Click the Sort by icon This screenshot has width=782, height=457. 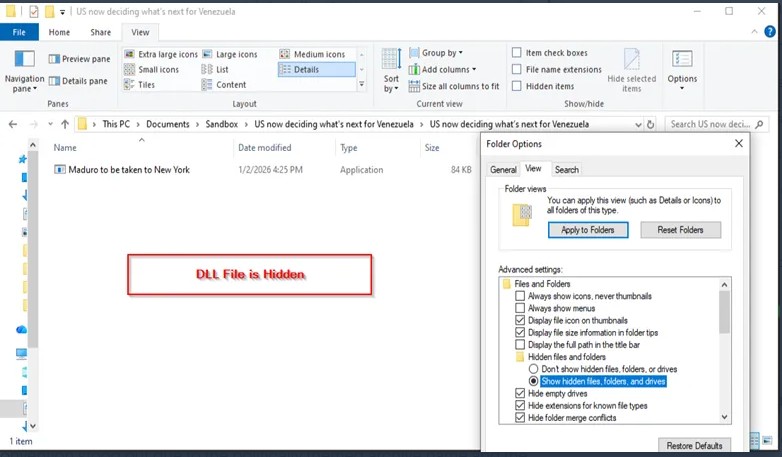(391, 62)
